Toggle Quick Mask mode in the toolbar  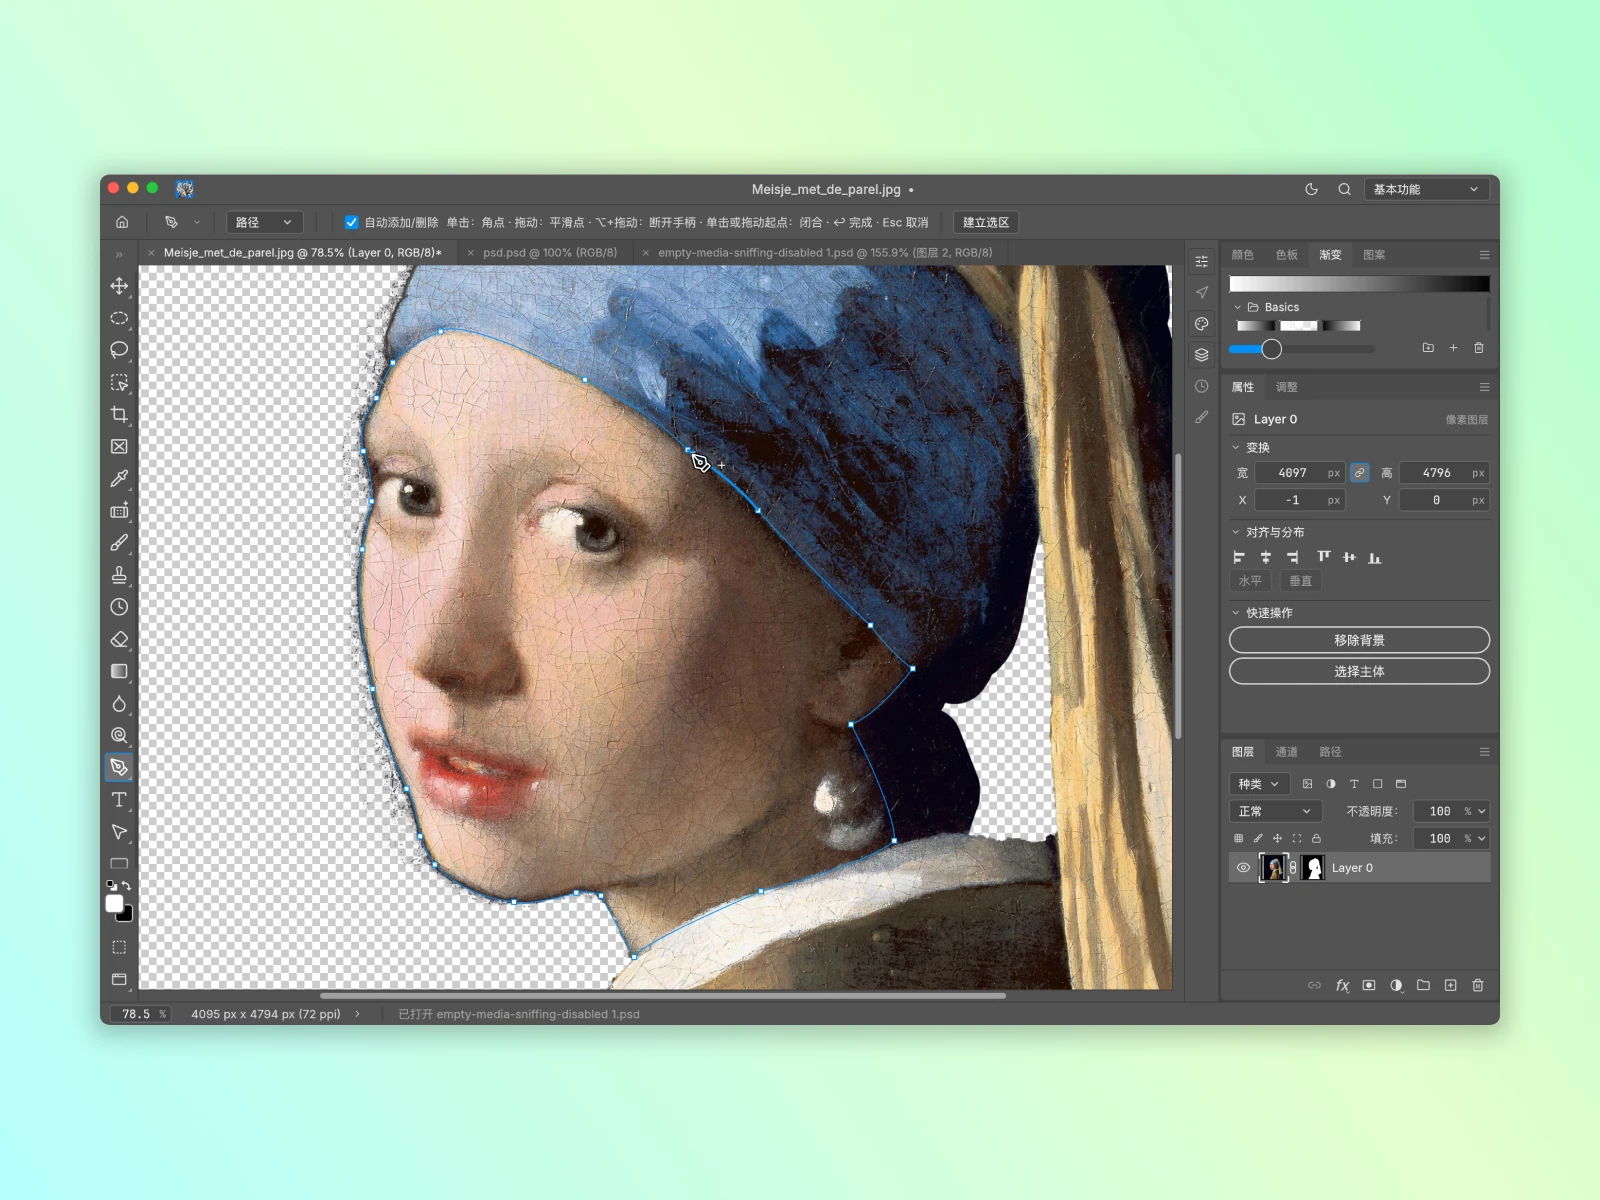119,947
